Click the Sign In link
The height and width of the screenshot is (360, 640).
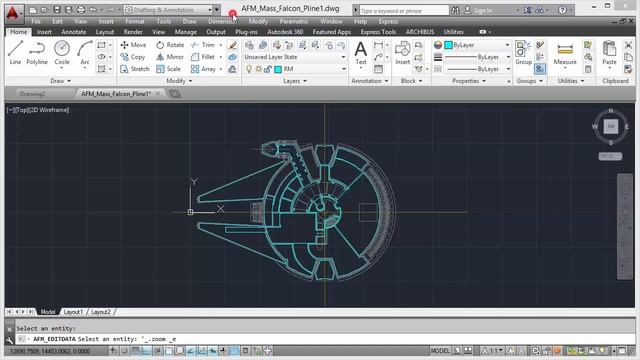tap(482, 11)
